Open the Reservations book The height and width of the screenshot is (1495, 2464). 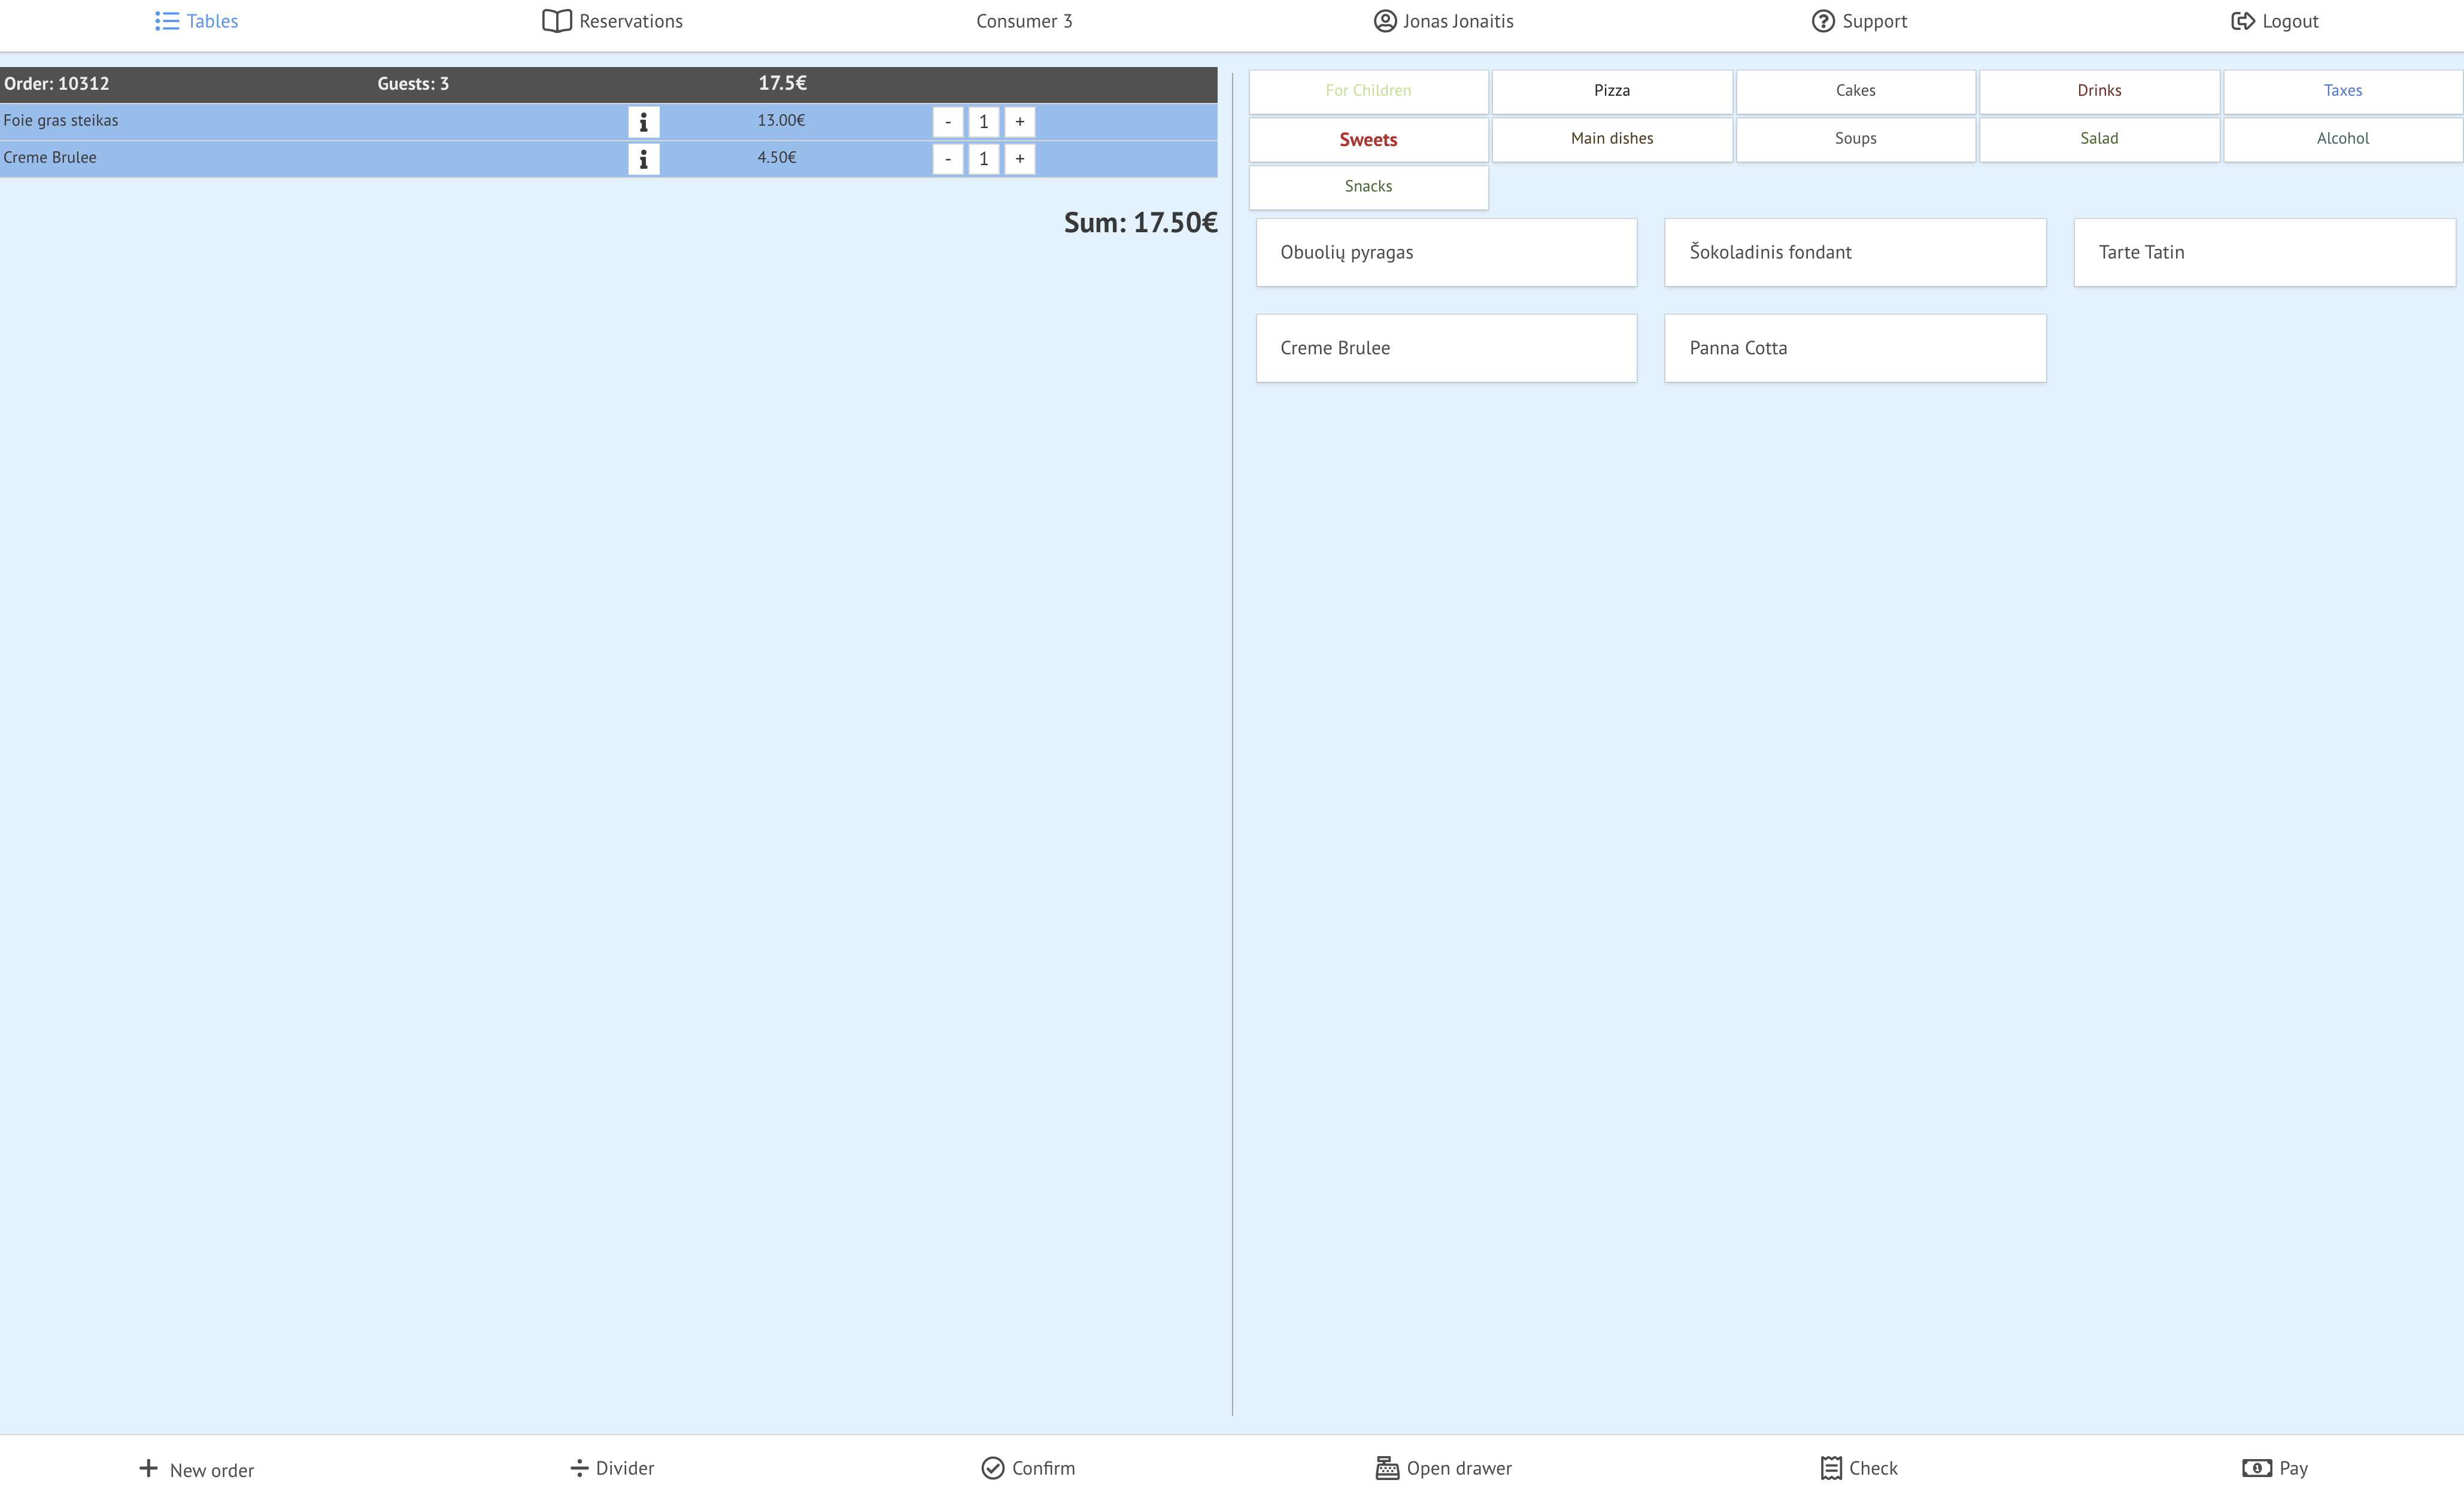click(x=612, y=21)
